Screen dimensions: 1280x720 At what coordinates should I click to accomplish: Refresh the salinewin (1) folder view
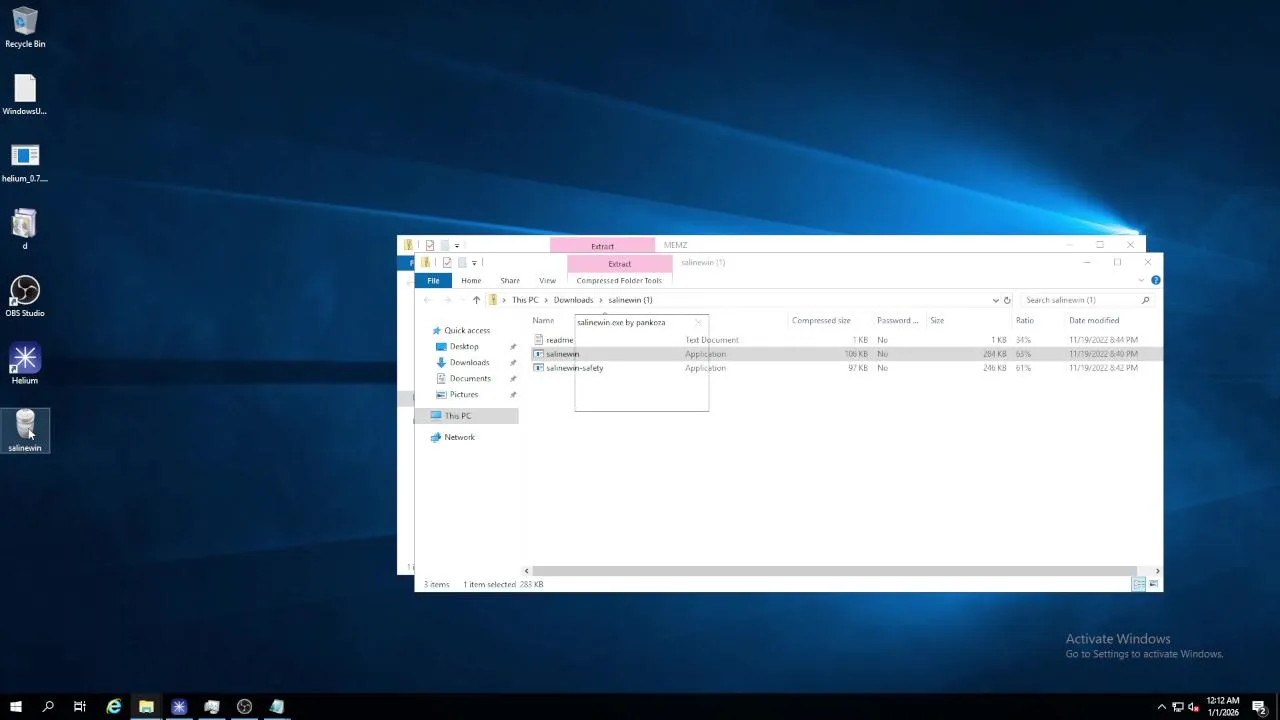(x=1007, y=300)
